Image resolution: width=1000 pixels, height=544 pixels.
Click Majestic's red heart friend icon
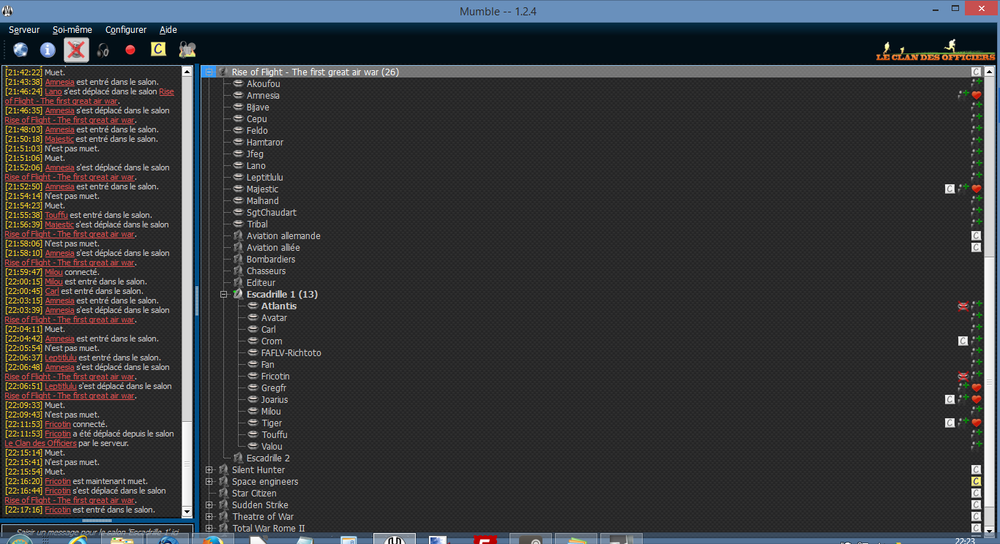coord(976,189)
